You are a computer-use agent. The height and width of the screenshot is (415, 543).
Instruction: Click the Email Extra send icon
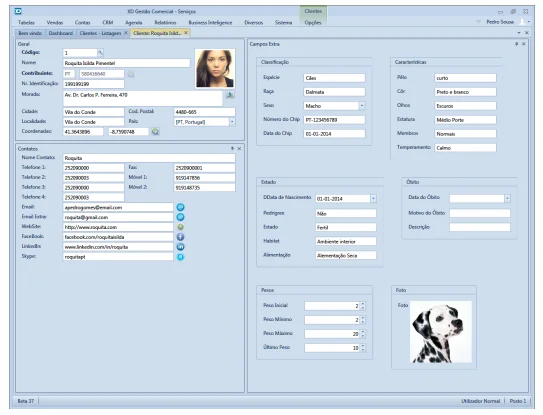click(x=180, y=217)
